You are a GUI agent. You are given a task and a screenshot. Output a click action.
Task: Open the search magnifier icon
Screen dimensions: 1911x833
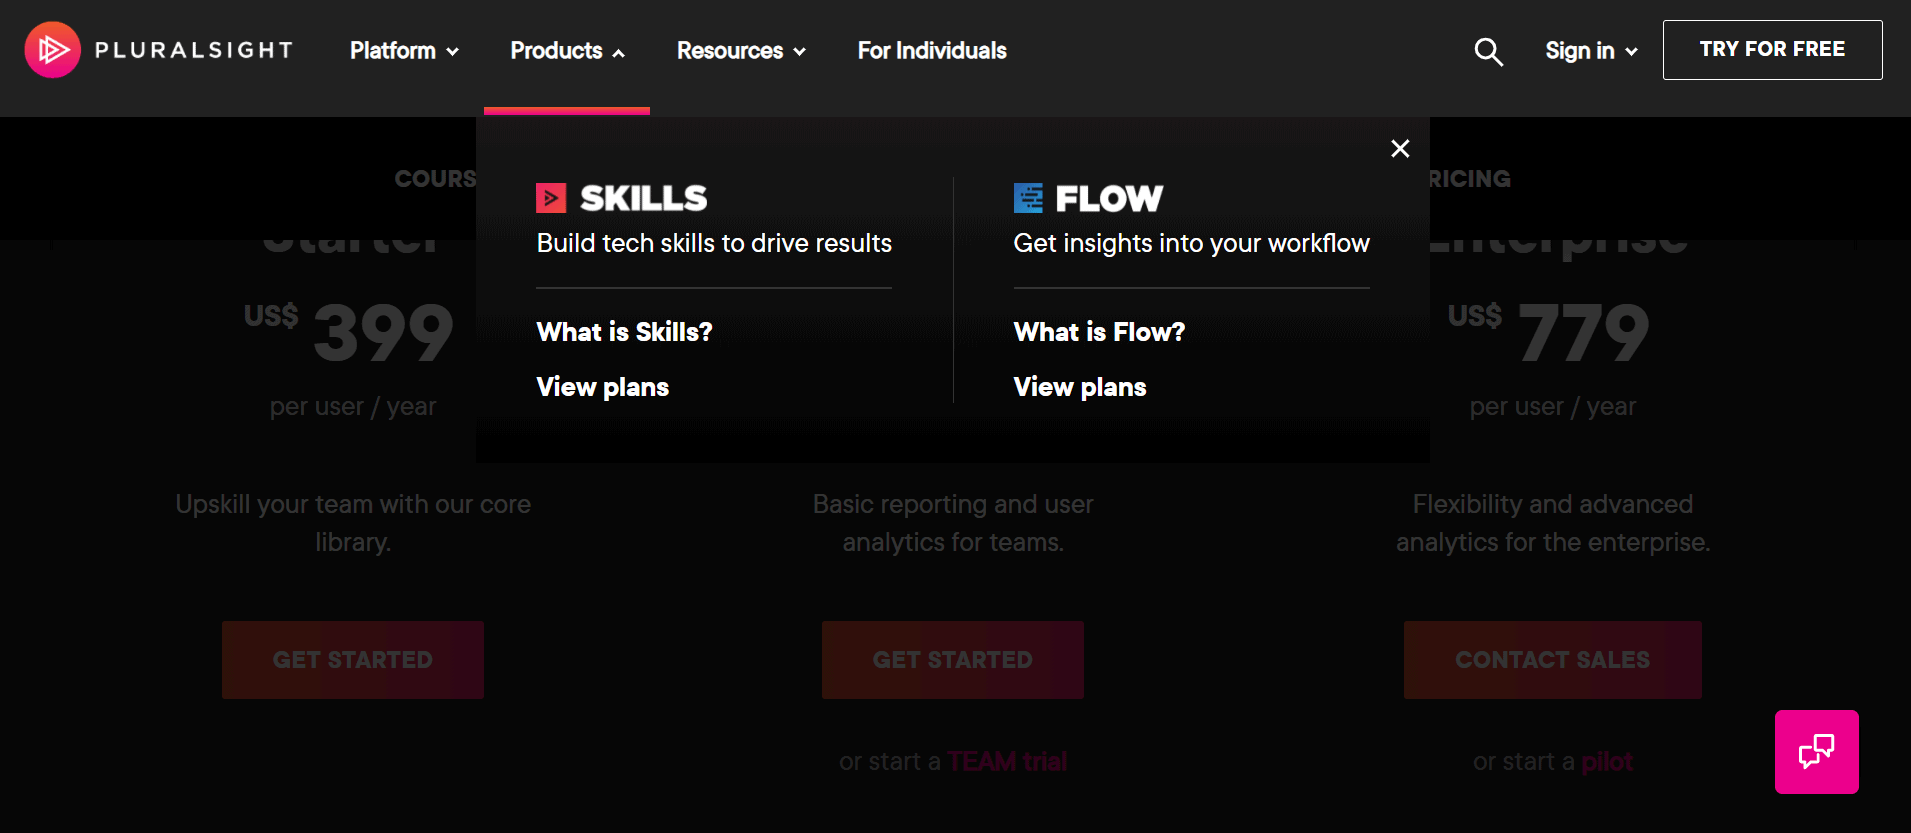(x=1488, y=51)
